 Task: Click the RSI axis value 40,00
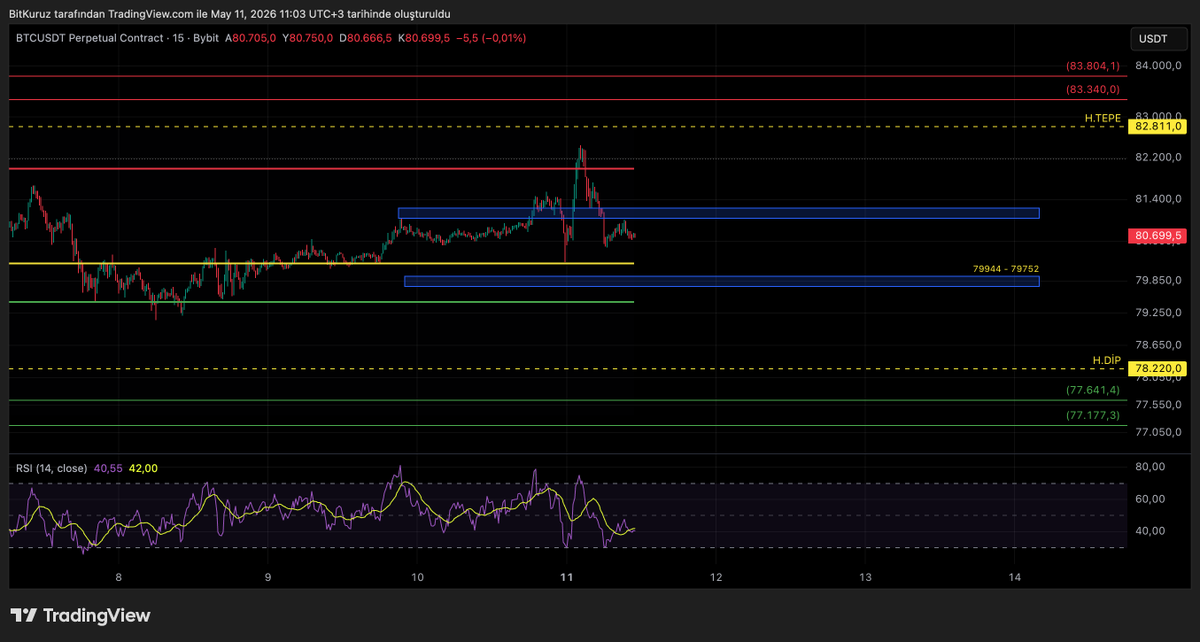coord(1152,531)
